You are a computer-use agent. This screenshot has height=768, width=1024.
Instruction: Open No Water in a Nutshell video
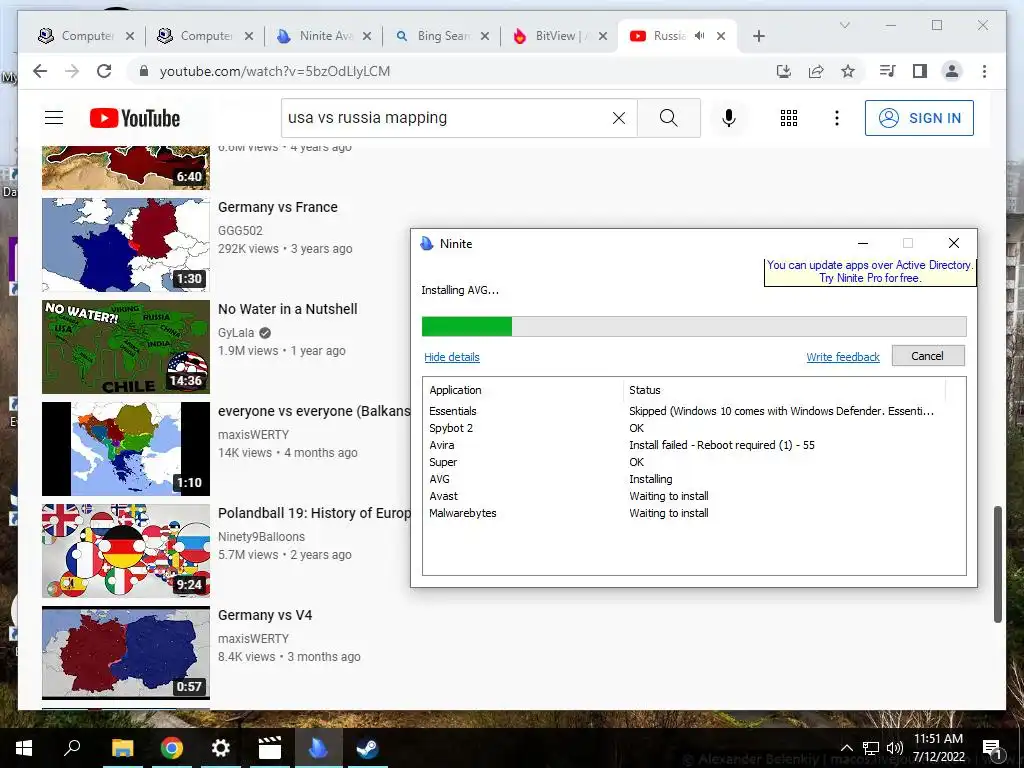point(287,309)
